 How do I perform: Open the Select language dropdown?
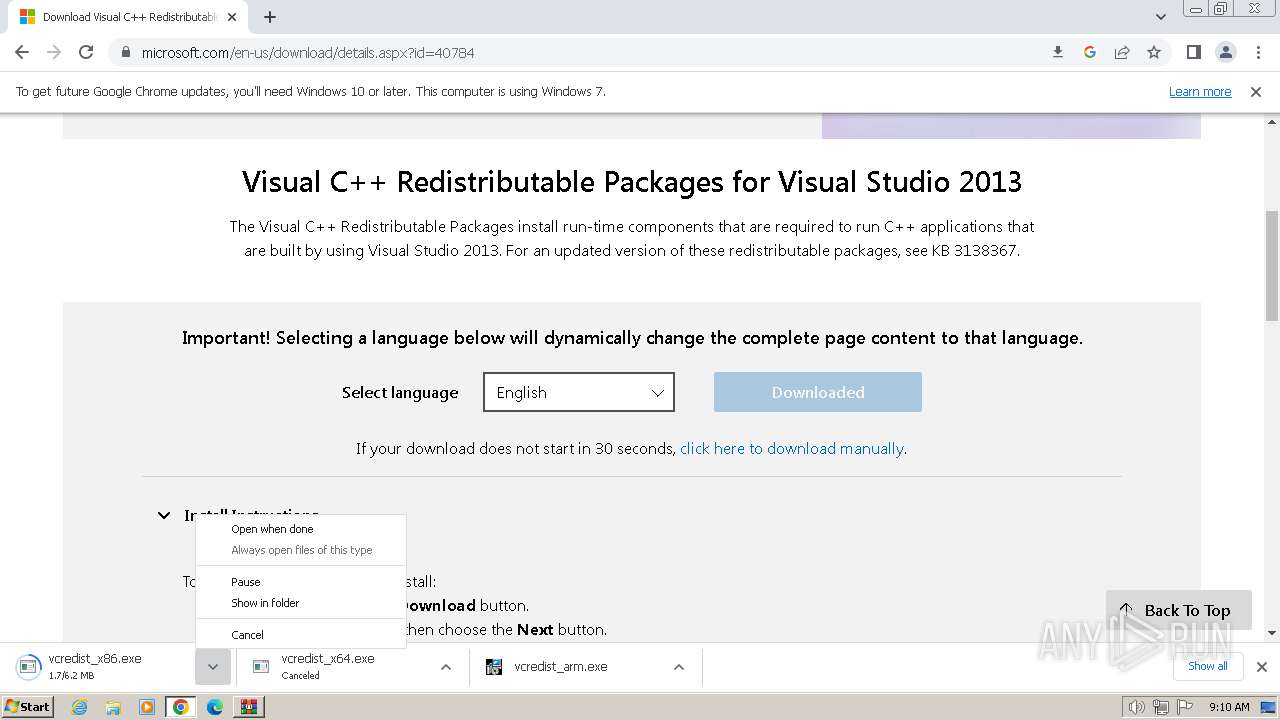point(579,392)
